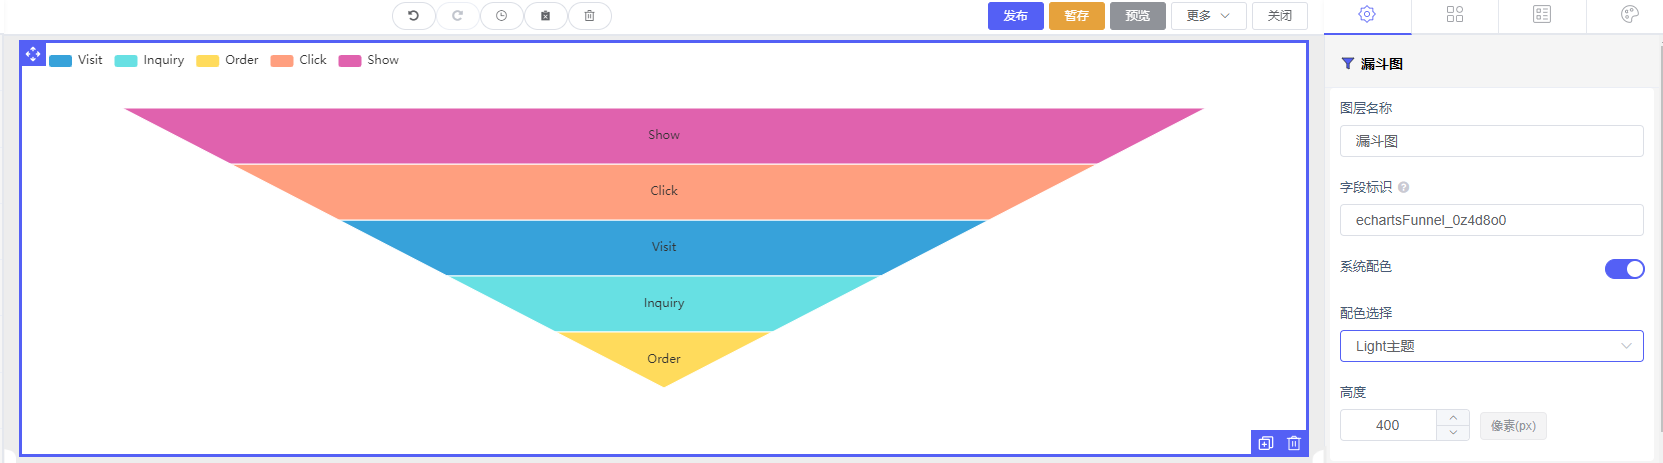Toggle the Visit series in the legend
Viewport: 1663px width, 463px height.
pos(75,60)
